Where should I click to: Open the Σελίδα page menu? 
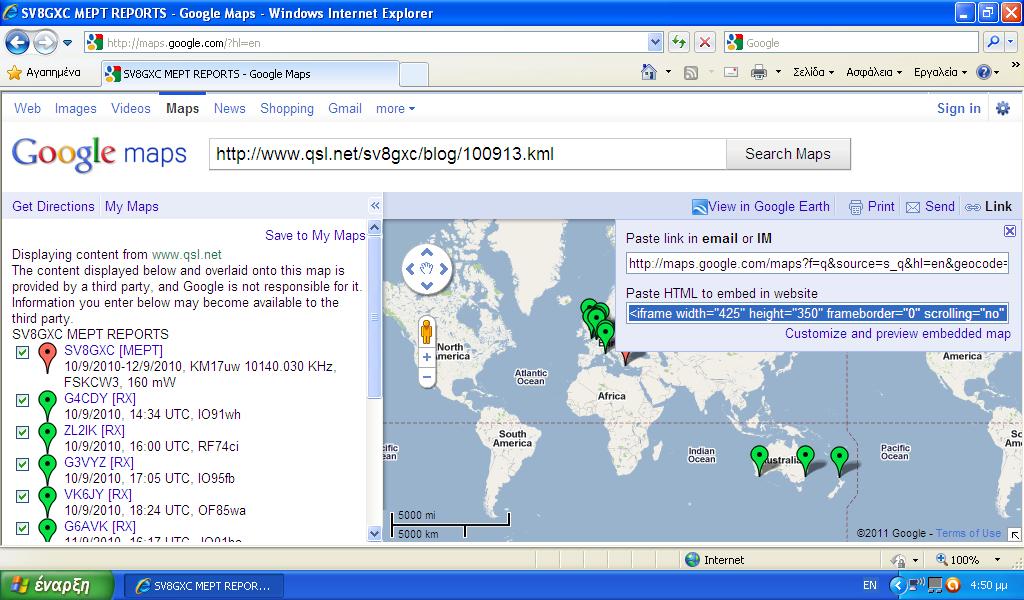click(x=813, y=72)
